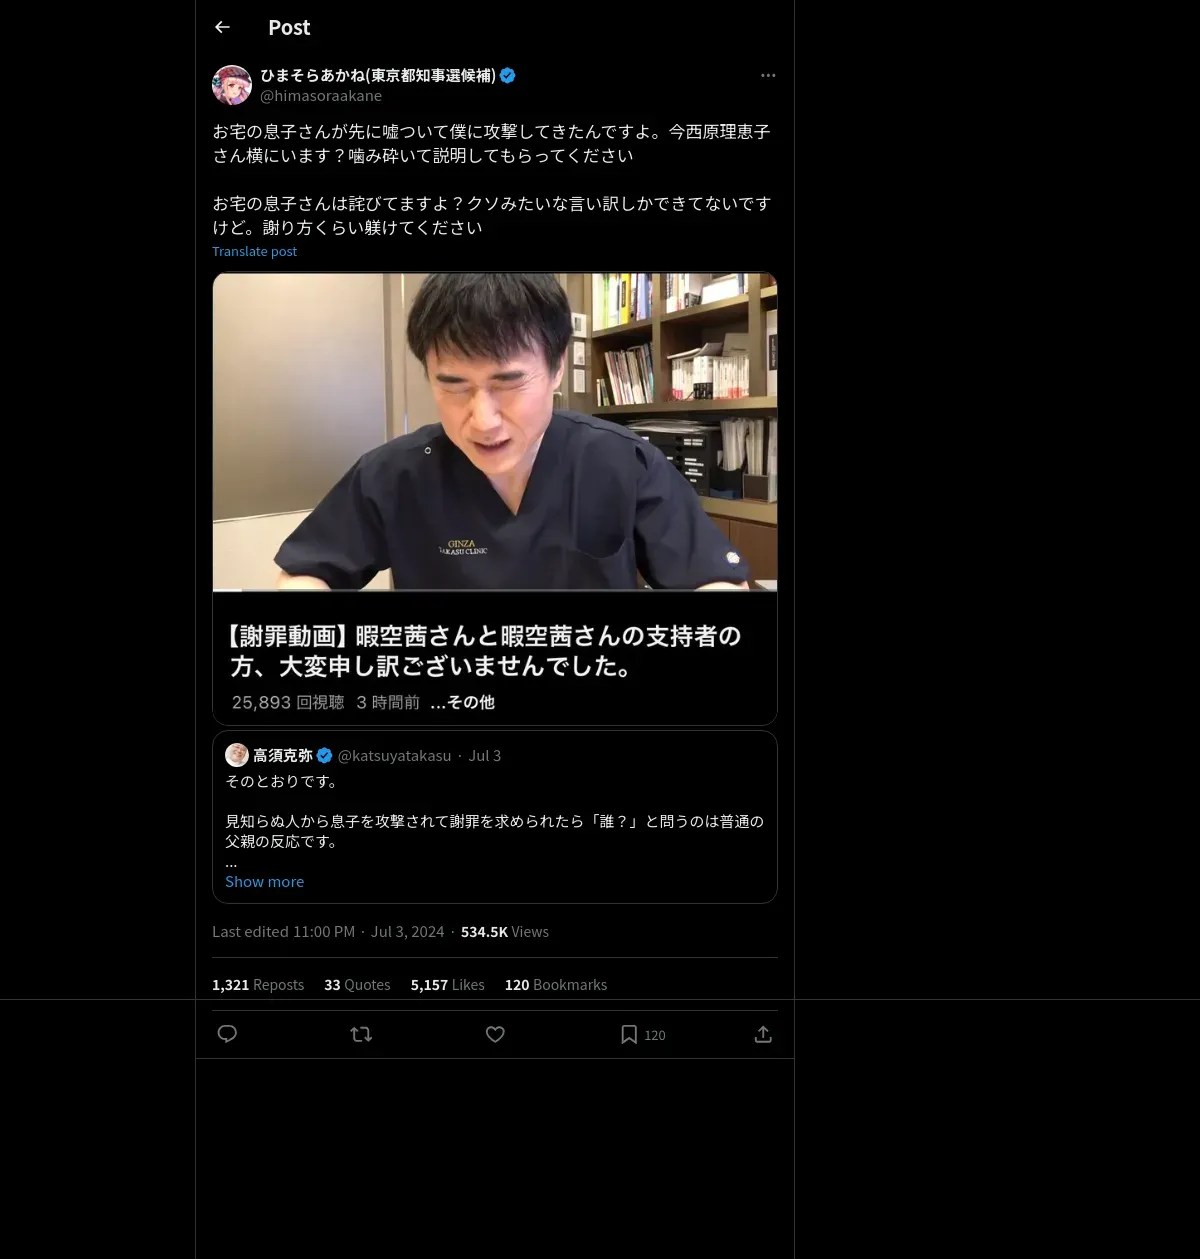Open the apology video thumbnail
Image resolution: width=1200 pixels, height=1259 pixels.
coord(495,432)
